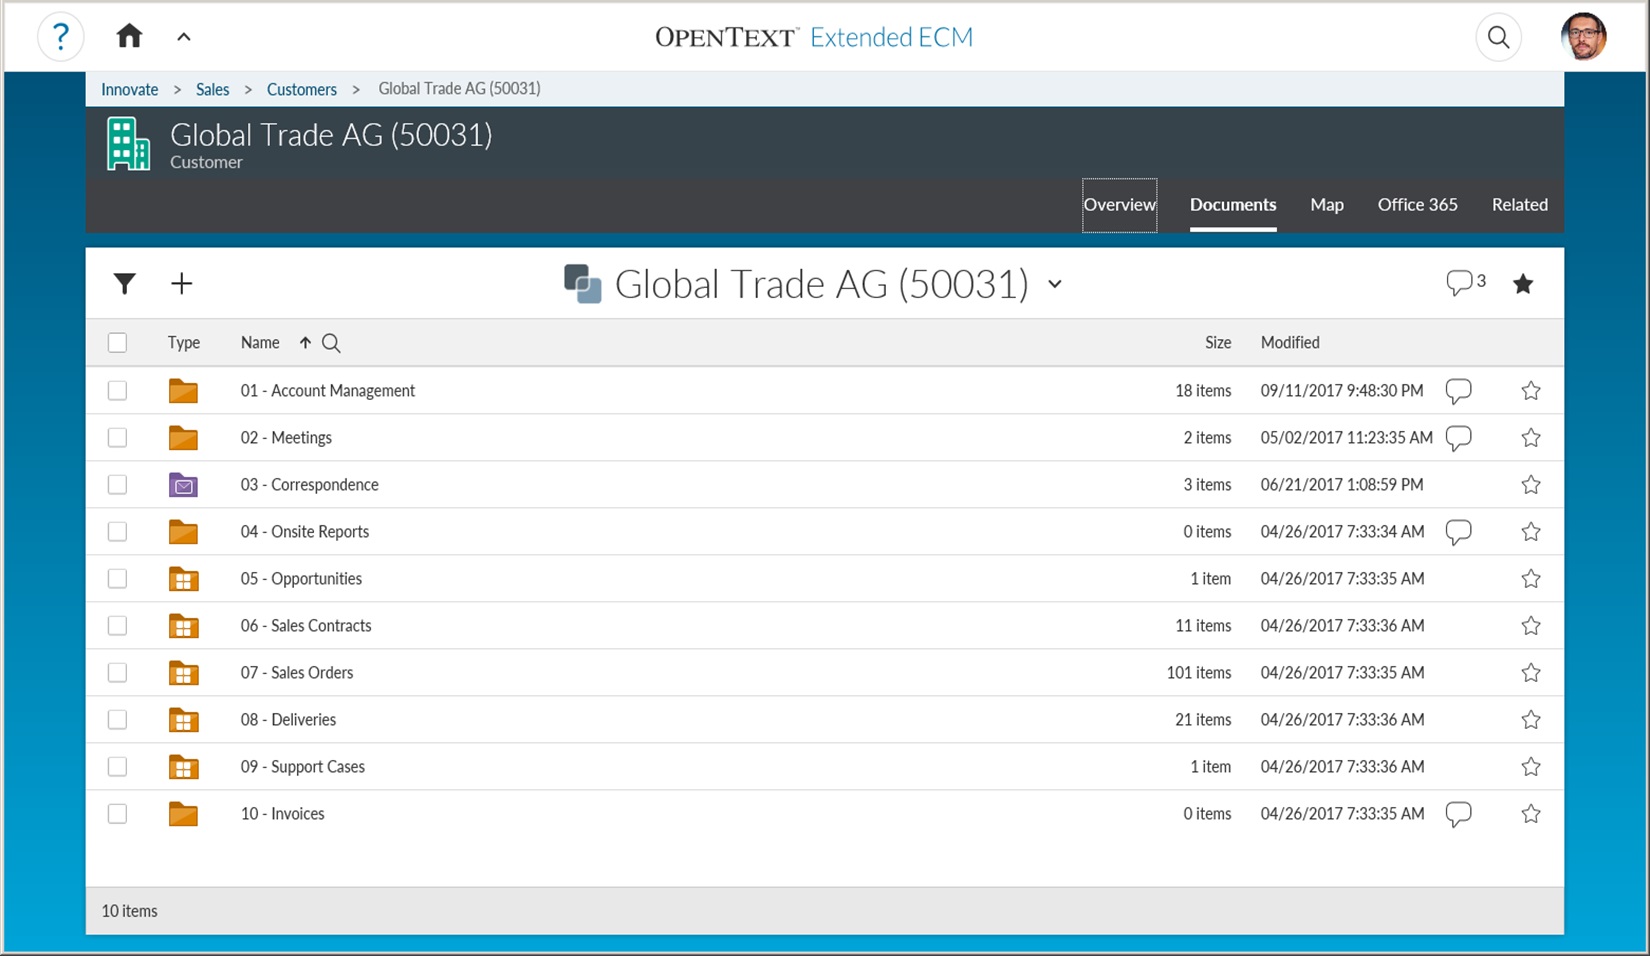Check the box for 02 - Meetings
This screenshot has width=1650, height=956.
tap(117, 438)
